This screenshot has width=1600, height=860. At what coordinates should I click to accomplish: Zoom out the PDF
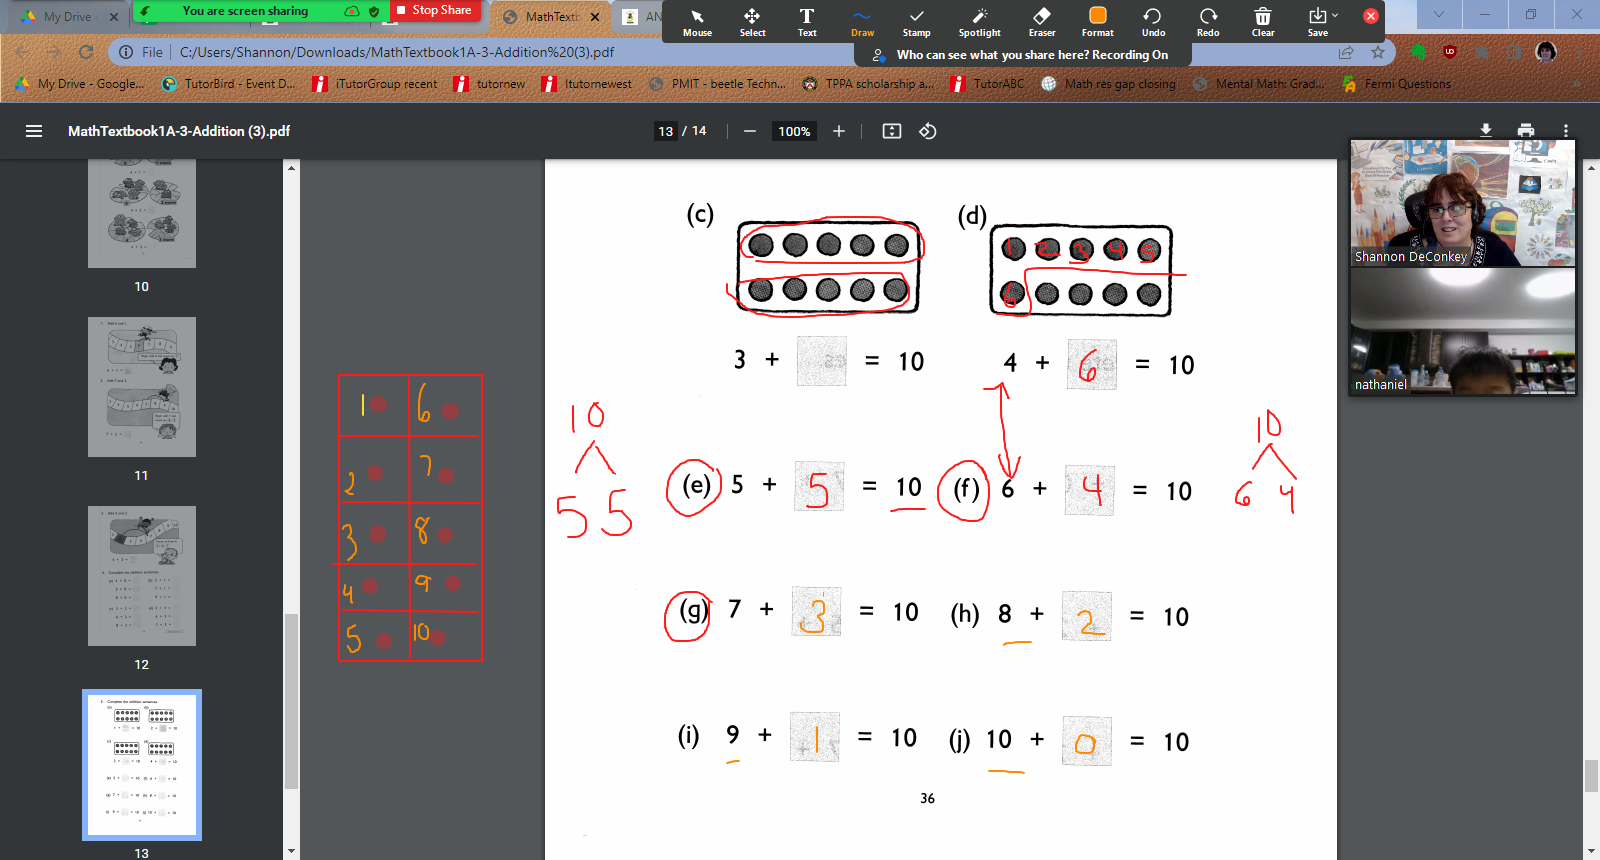pos(749,131)
